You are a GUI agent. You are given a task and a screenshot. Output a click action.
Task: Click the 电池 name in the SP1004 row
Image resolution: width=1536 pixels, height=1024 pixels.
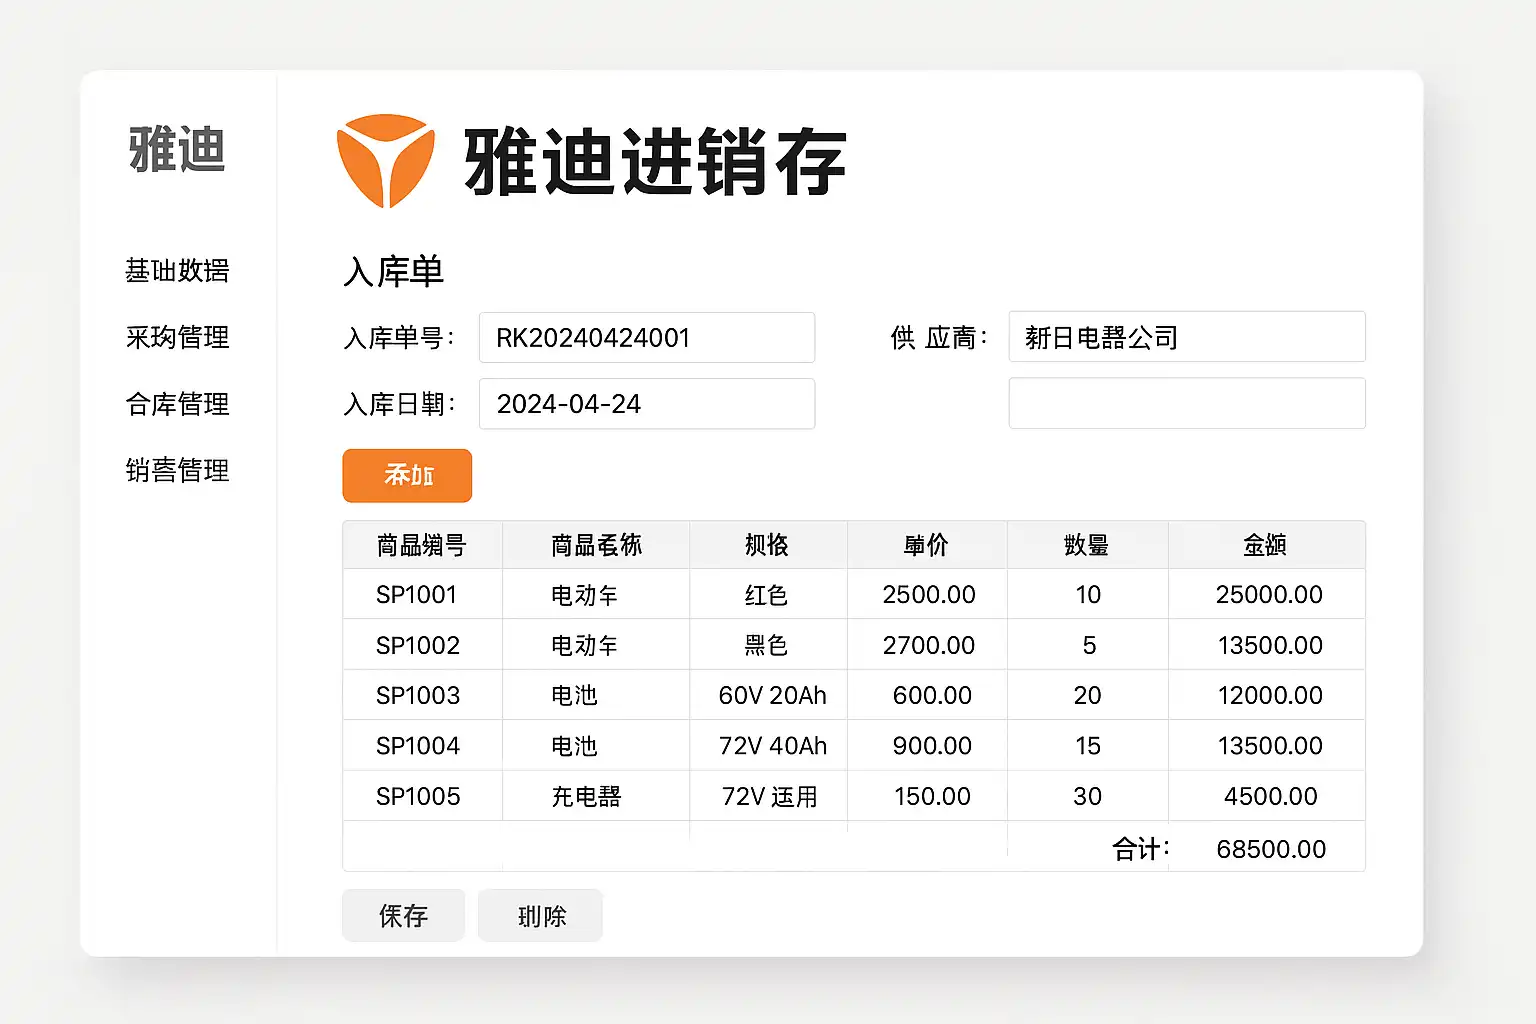point(574,746)
